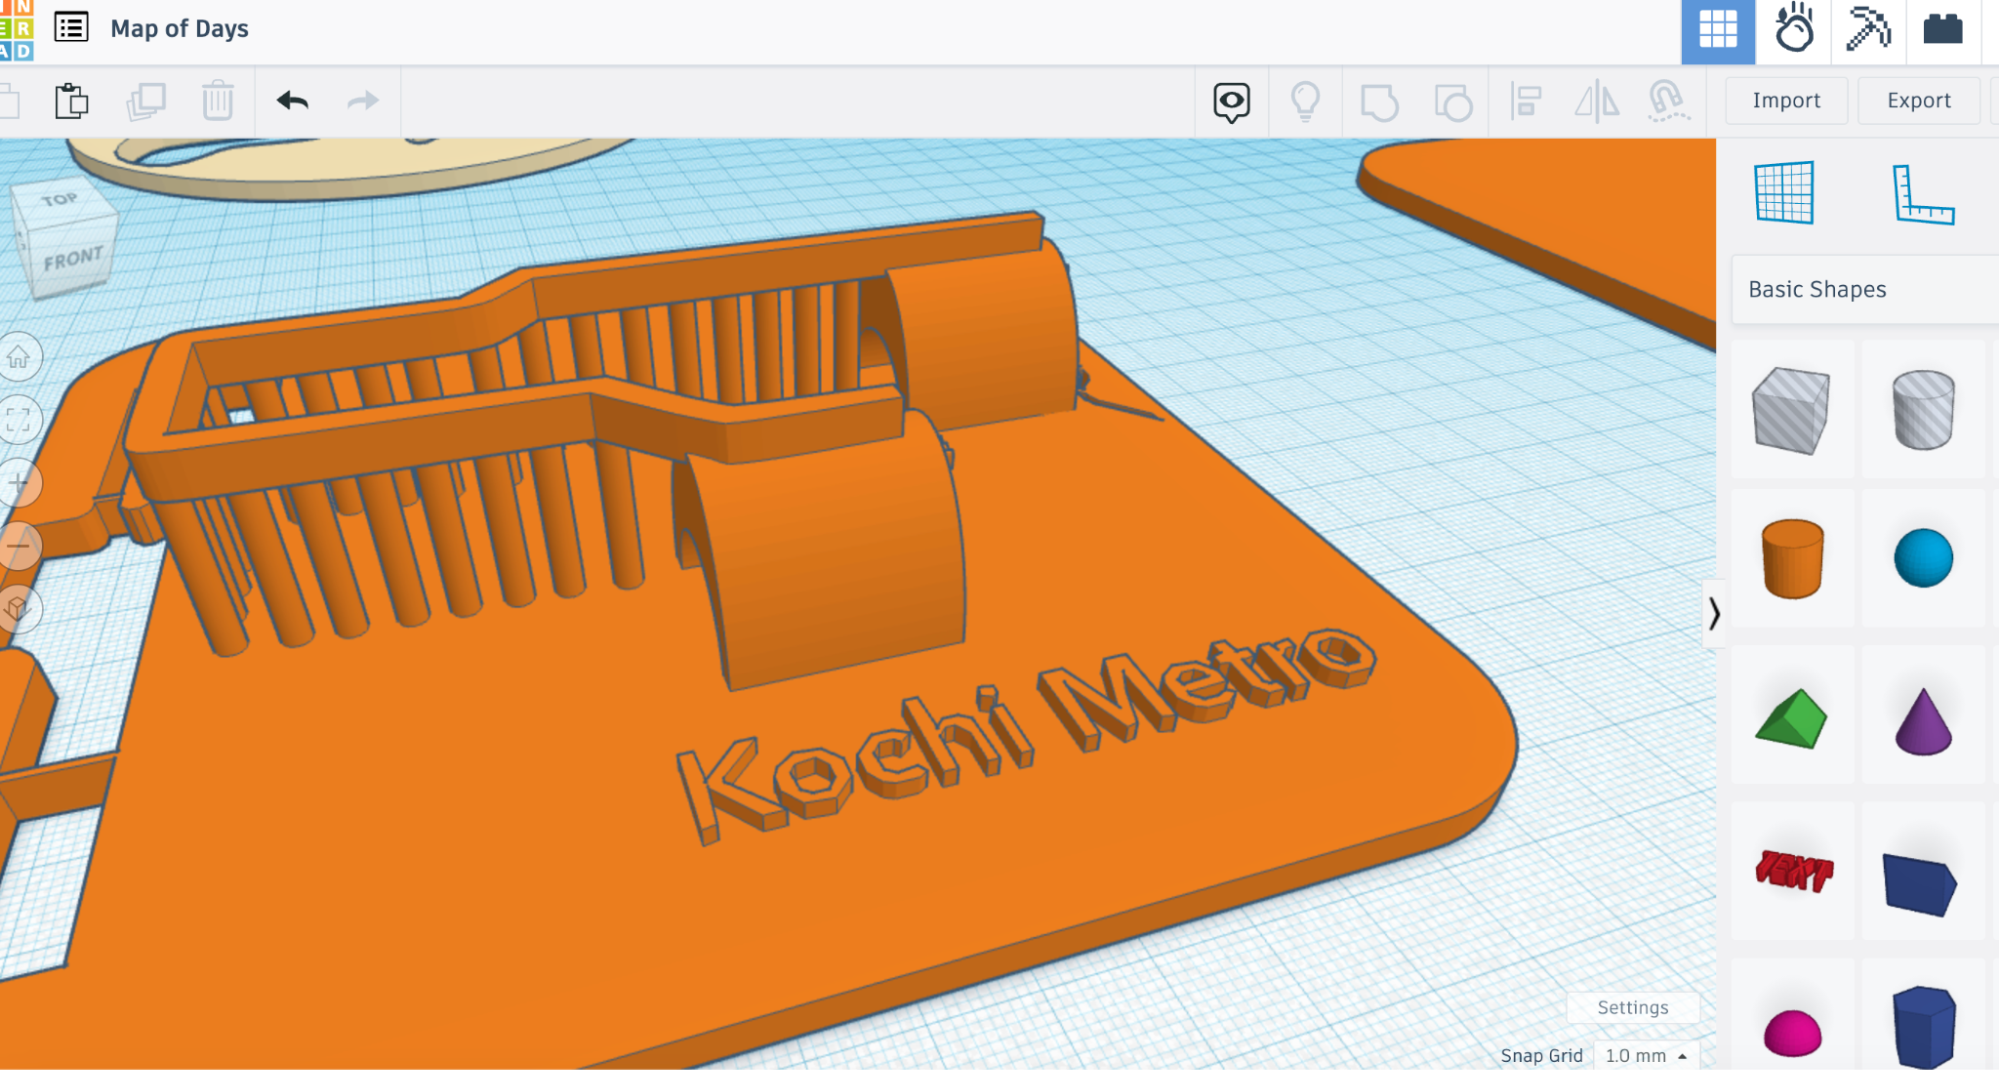
Task: Select the Ruler tool
Action: pyautogui.click(x=1922, y=194)
